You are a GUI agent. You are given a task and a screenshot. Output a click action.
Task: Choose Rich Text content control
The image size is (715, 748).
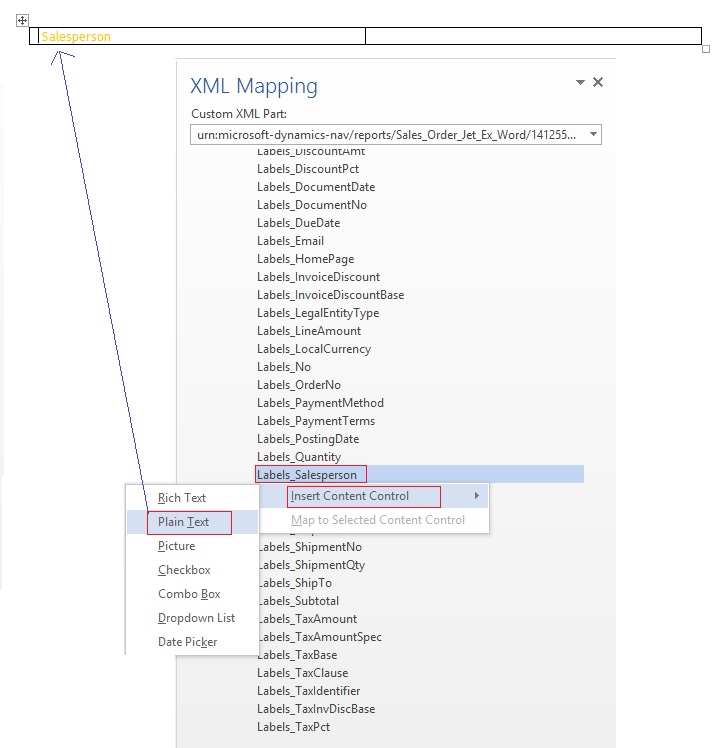[x=182, y=498]
